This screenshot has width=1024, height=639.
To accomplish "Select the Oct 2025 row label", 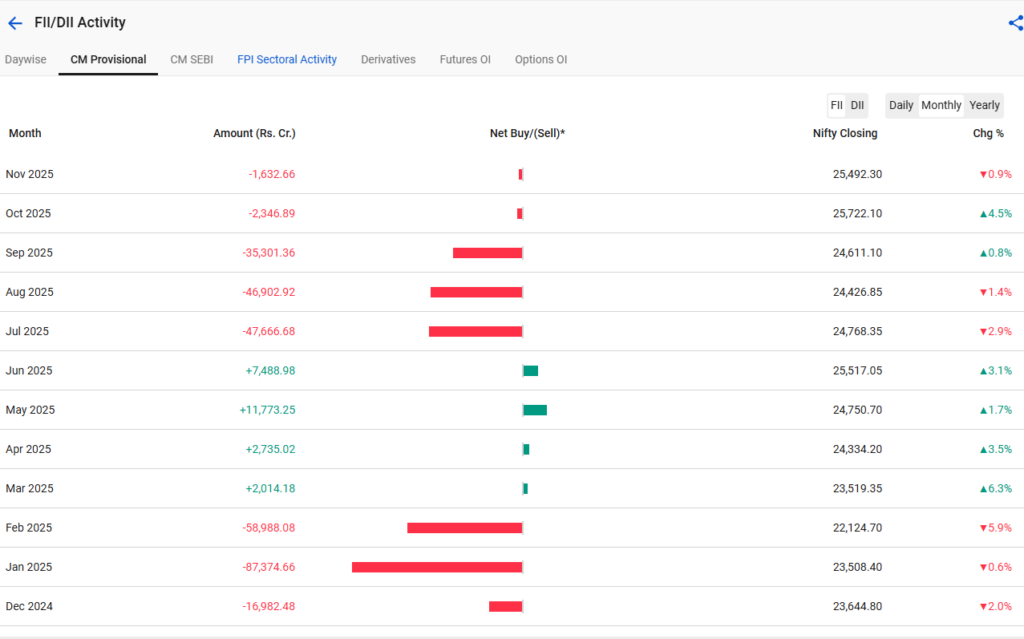I will [28, 214].
